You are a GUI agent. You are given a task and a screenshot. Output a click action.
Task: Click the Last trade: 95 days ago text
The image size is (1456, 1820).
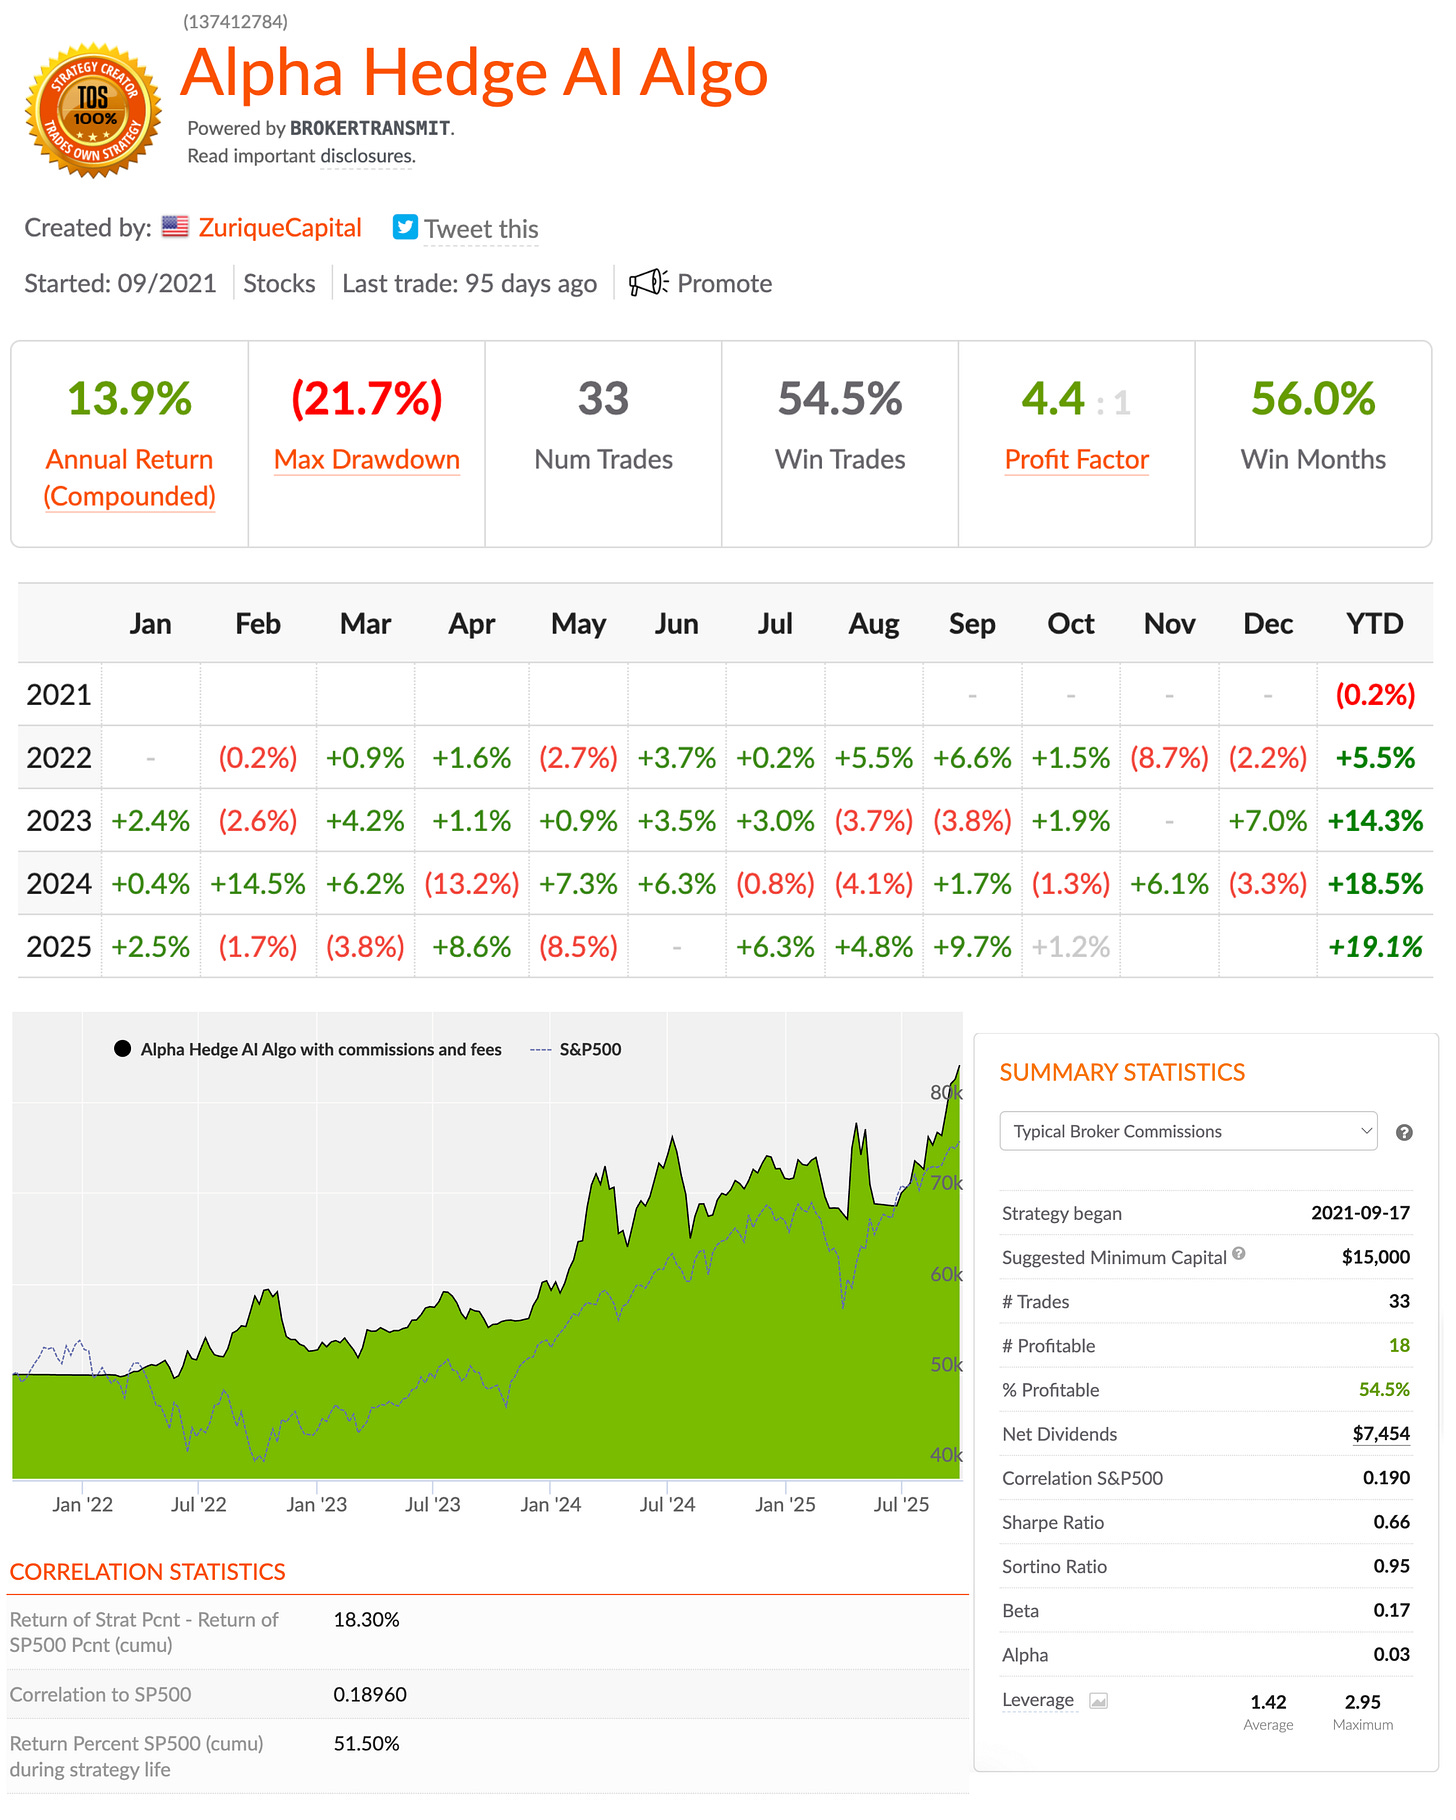(469, 283)
